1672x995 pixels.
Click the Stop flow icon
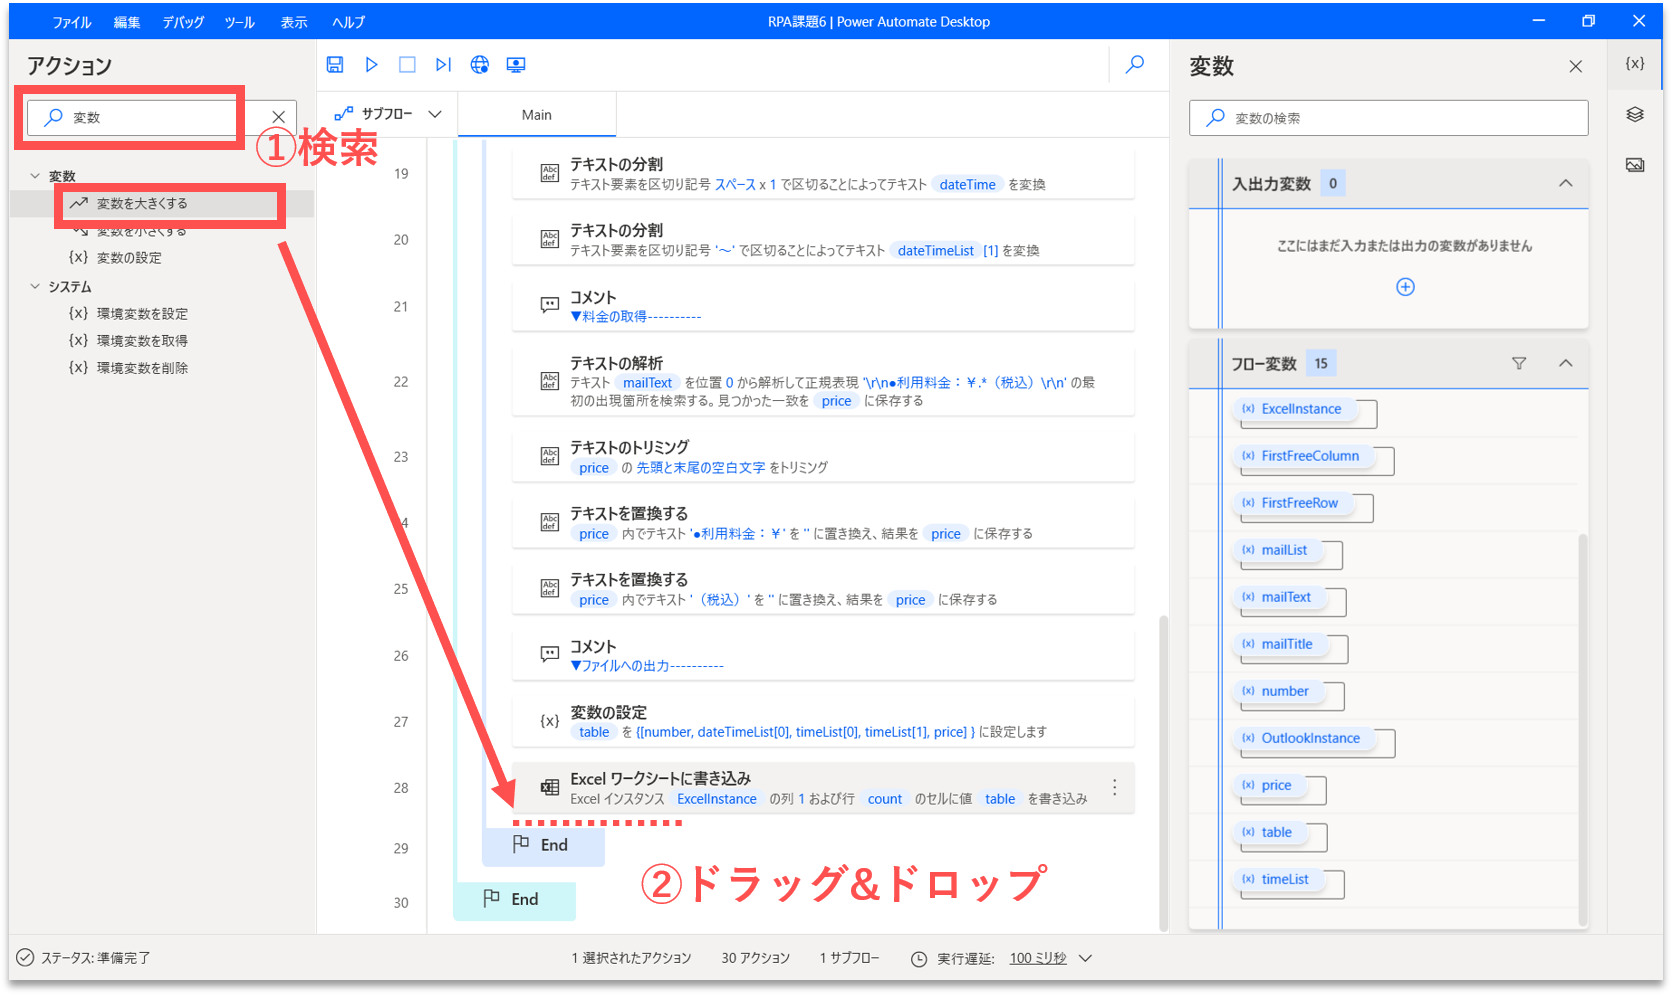point(407,65)
